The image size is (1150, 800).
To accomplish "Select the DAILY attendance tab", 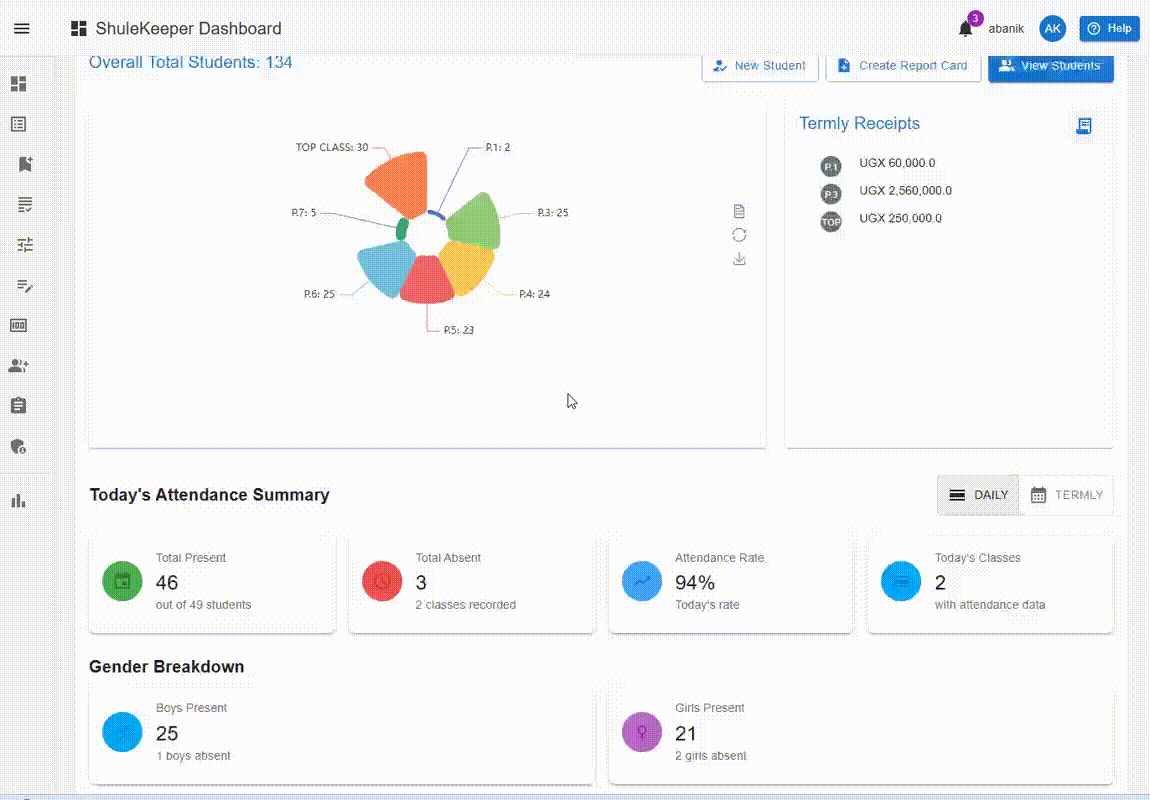I will (x=977, y=494).
